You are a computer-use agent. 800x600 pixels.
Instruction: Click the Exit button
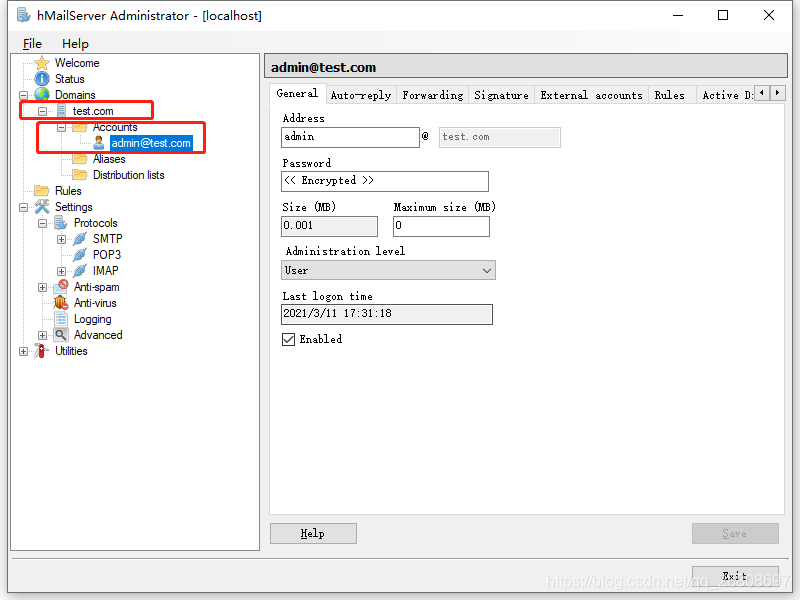click(x=735, y=576)
